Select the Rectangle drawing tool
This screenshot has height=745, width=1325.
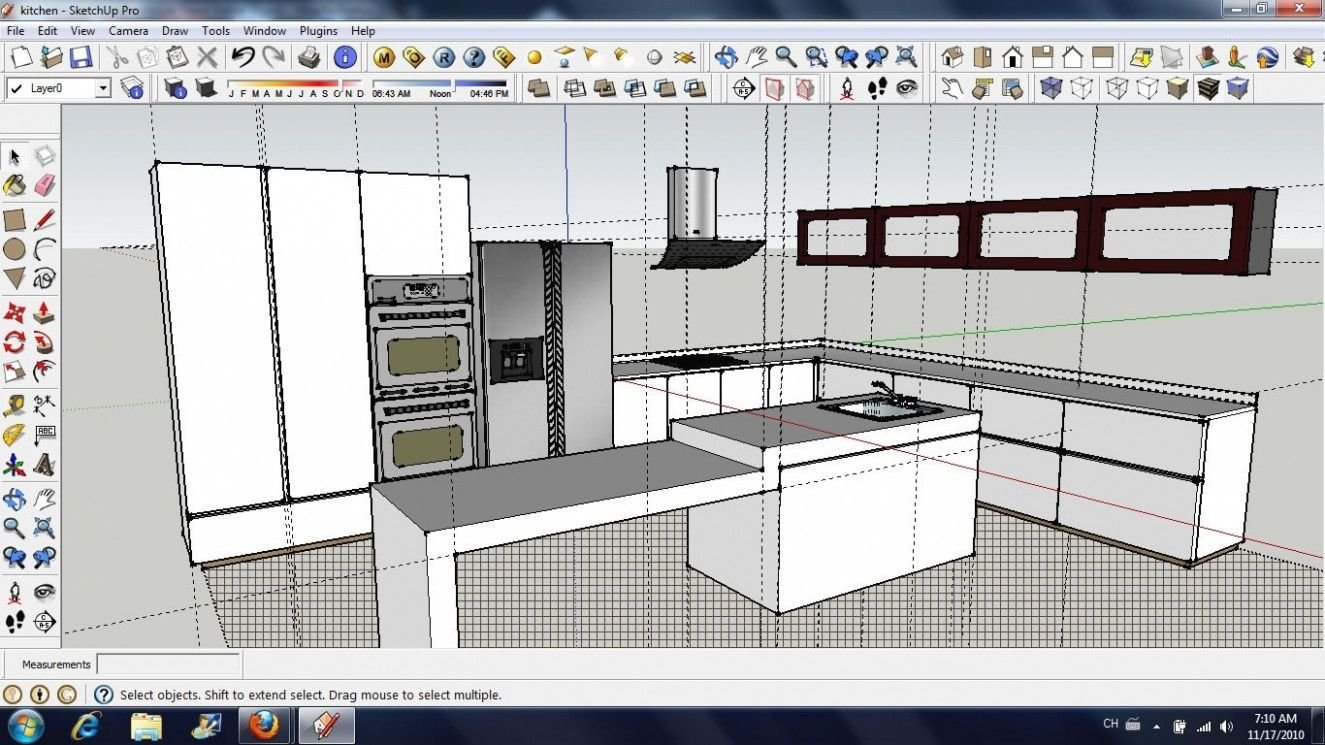coord(14,219)
